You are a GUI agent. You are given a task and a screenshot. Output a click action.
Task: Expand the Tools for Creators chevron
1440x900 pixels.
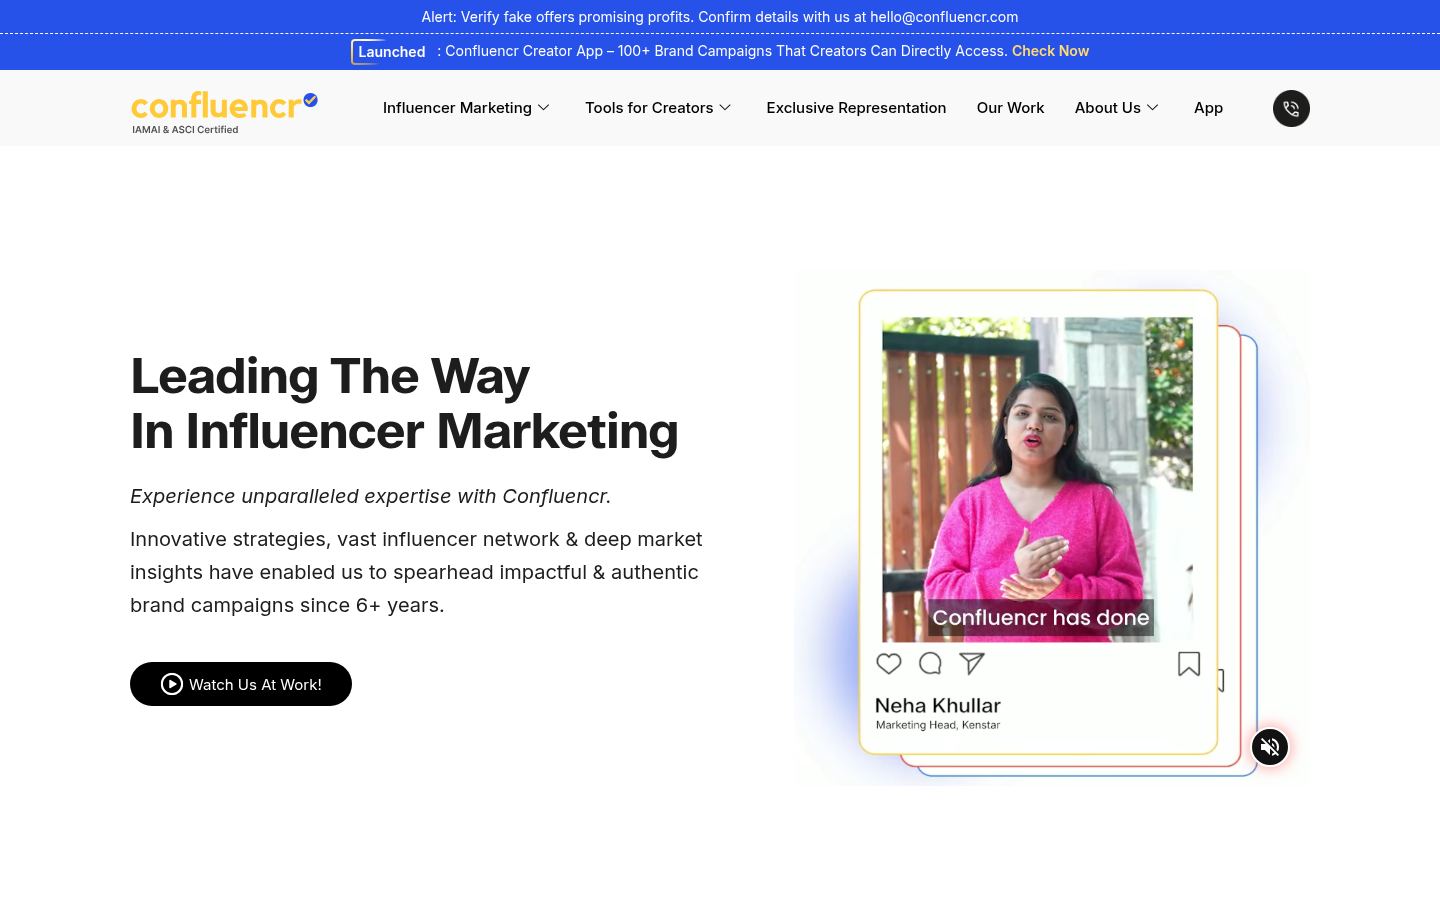tap(725, 108)
